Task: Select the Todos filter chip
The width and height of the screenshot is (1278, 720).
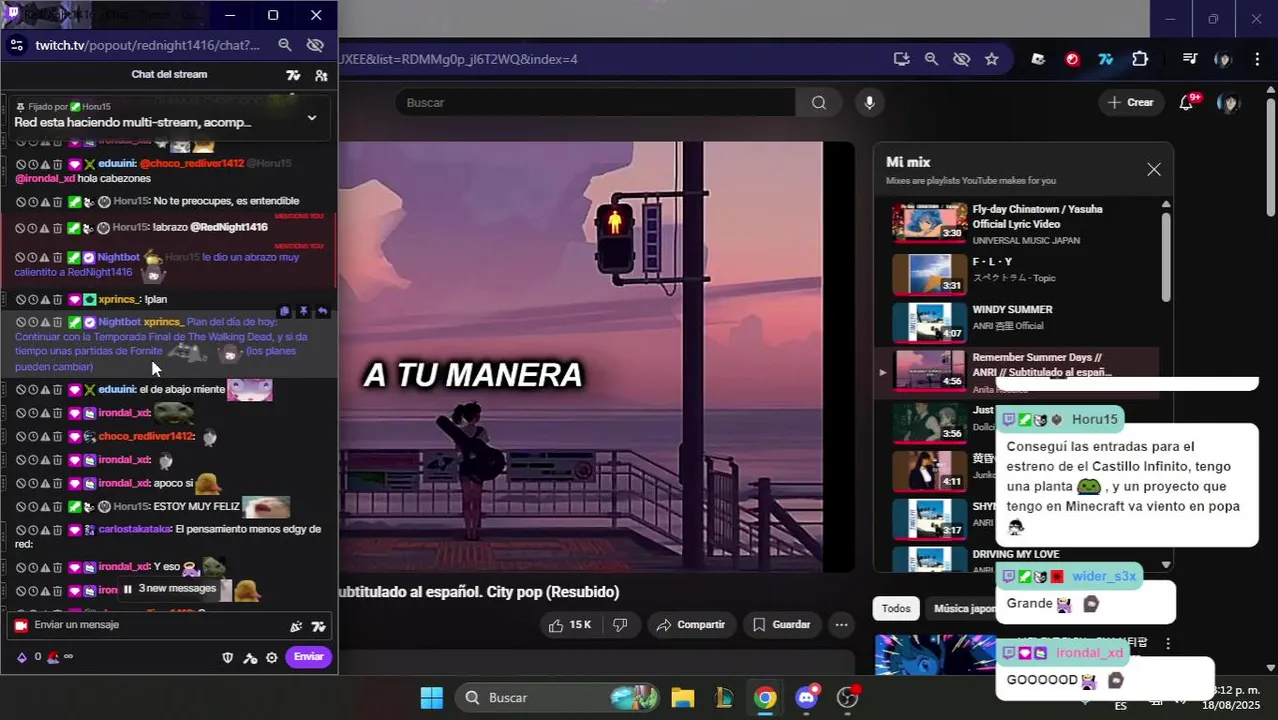Action: pyautogui.click(x=896, y=608)
